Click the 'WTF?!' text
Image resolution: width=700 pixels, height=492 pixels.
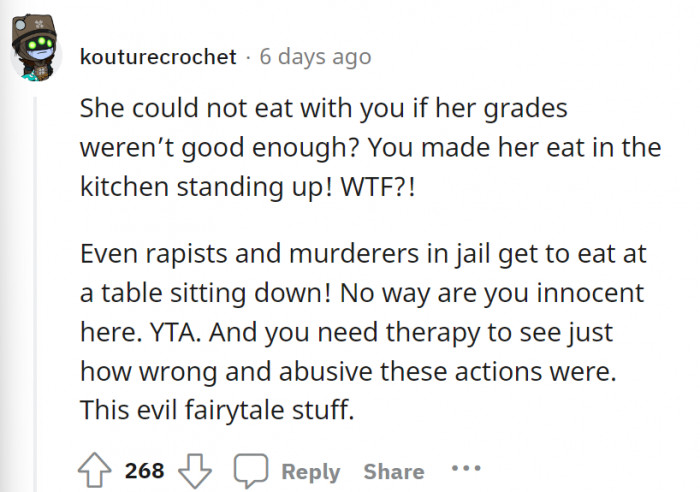click(x=387, y=189)
